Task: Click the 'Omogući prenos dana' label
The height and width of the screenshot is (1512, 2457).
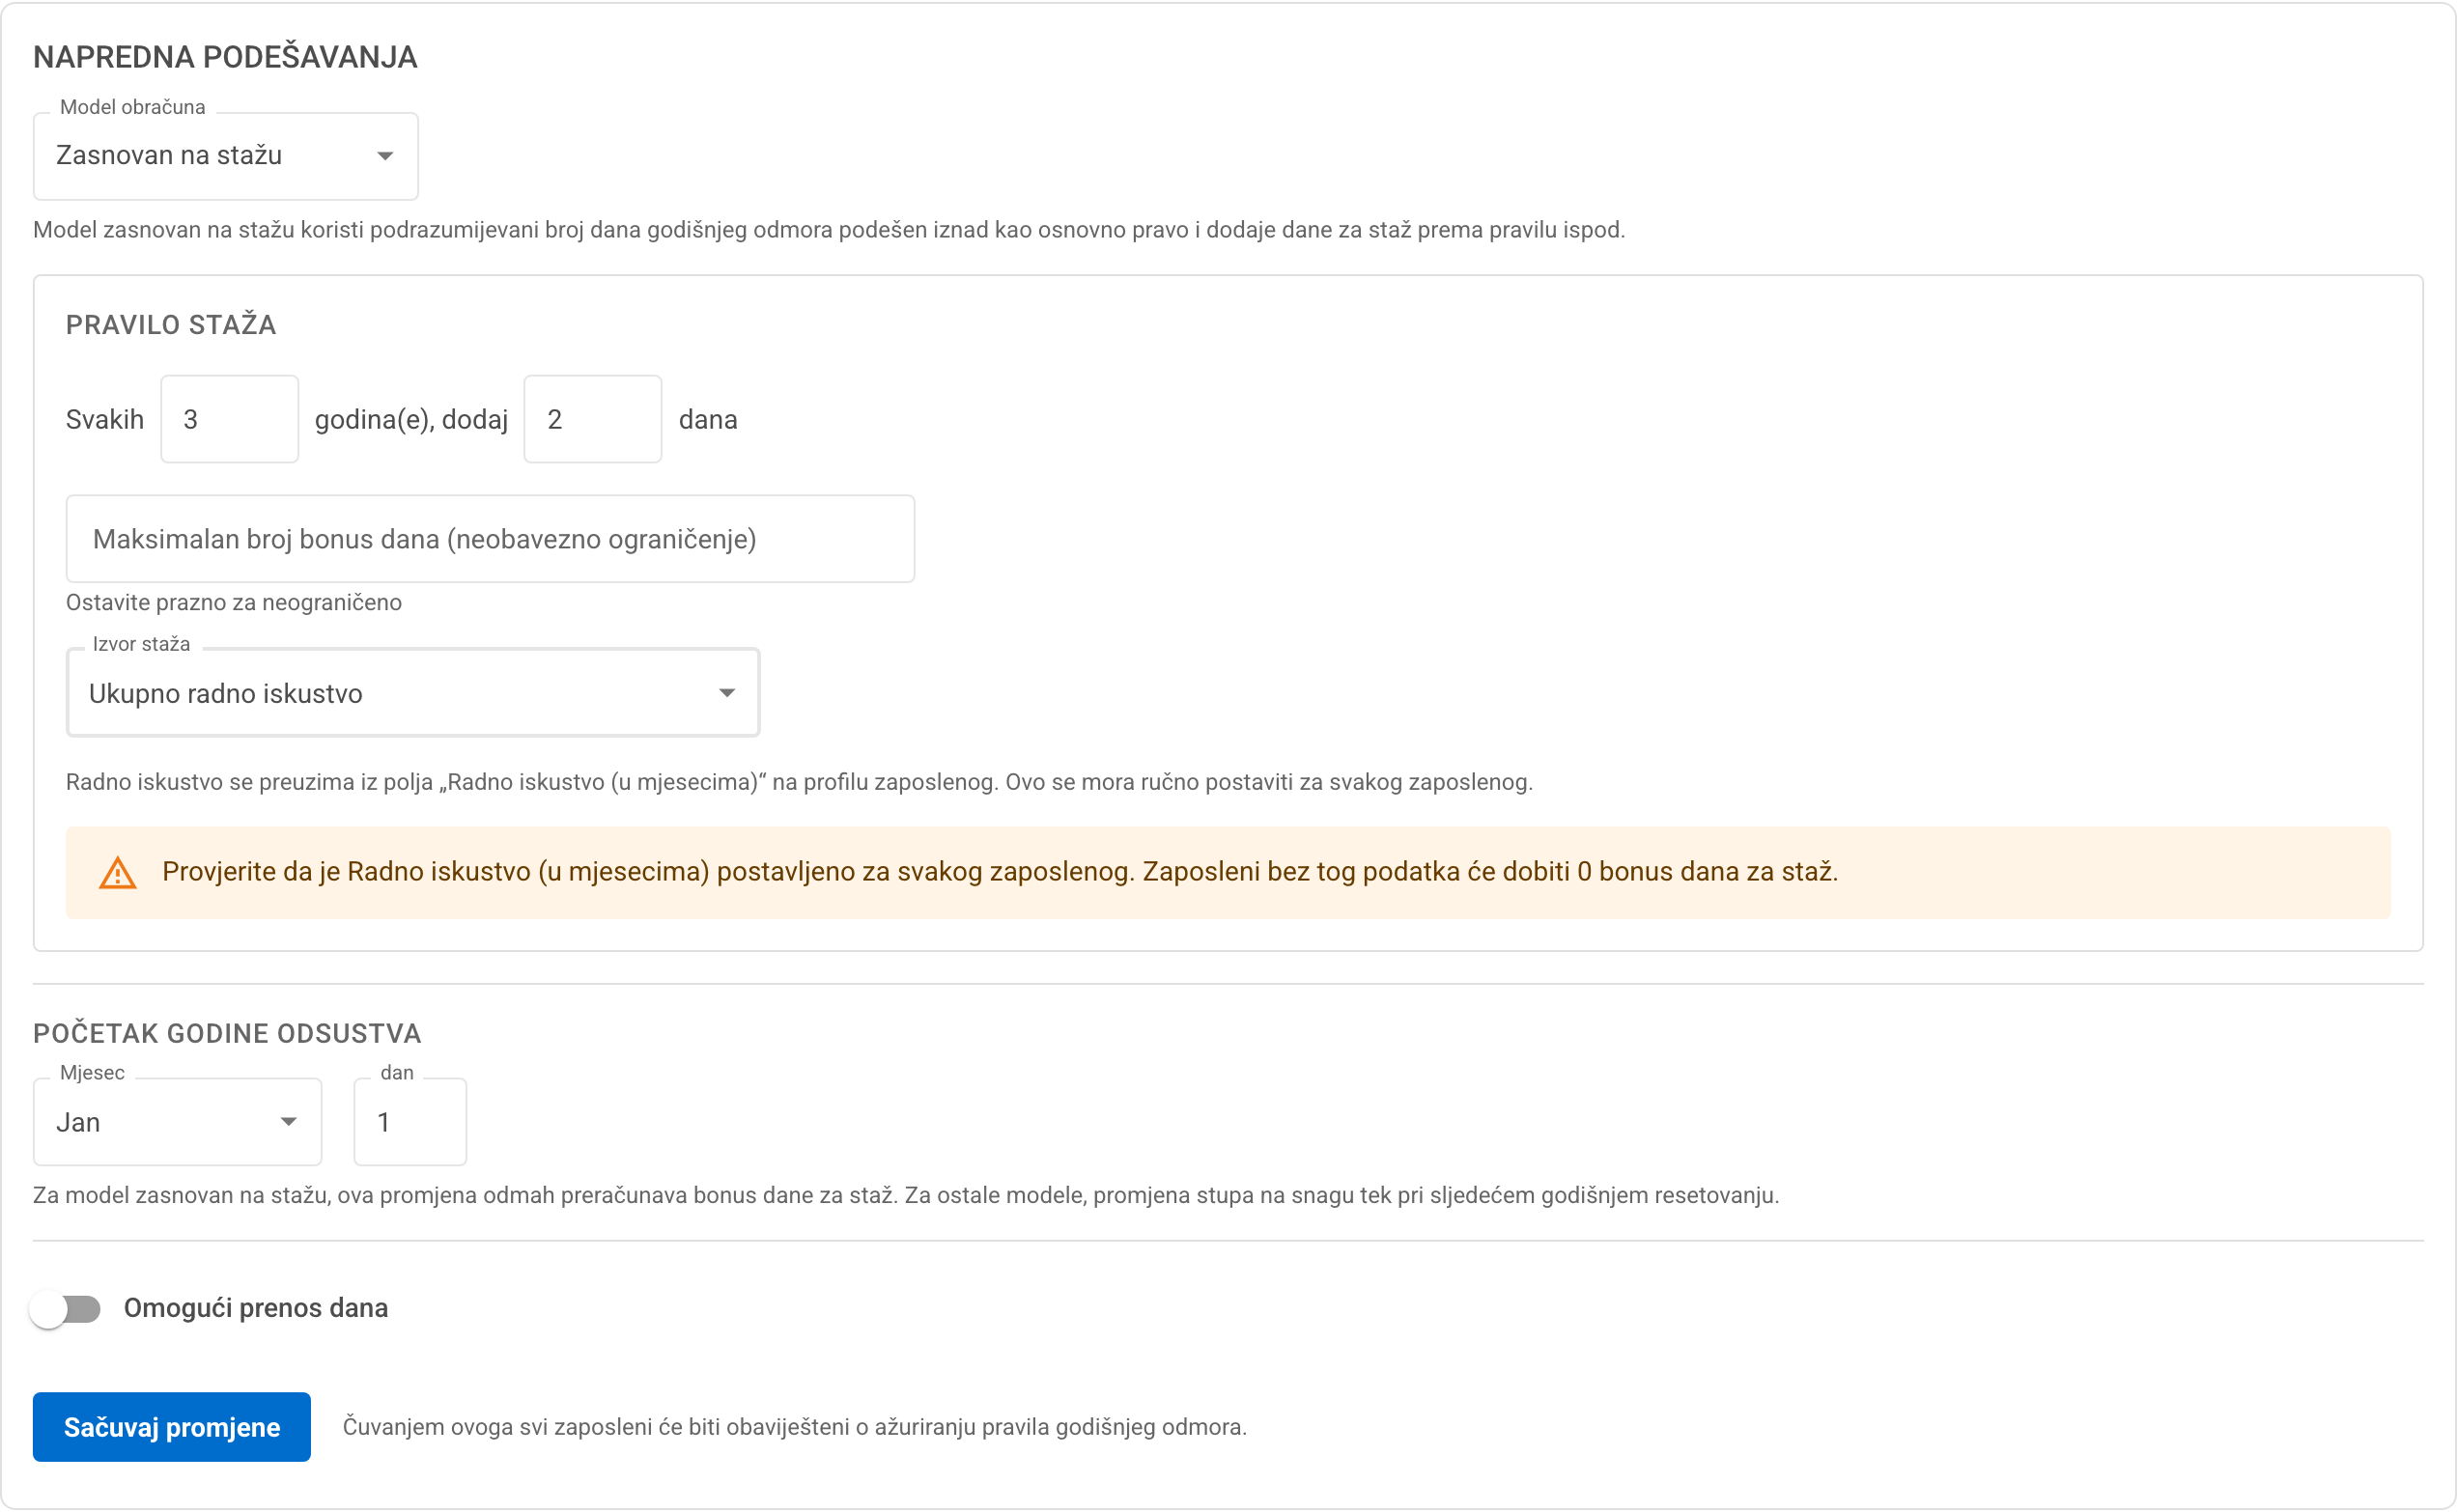Action: (256, 1309)
